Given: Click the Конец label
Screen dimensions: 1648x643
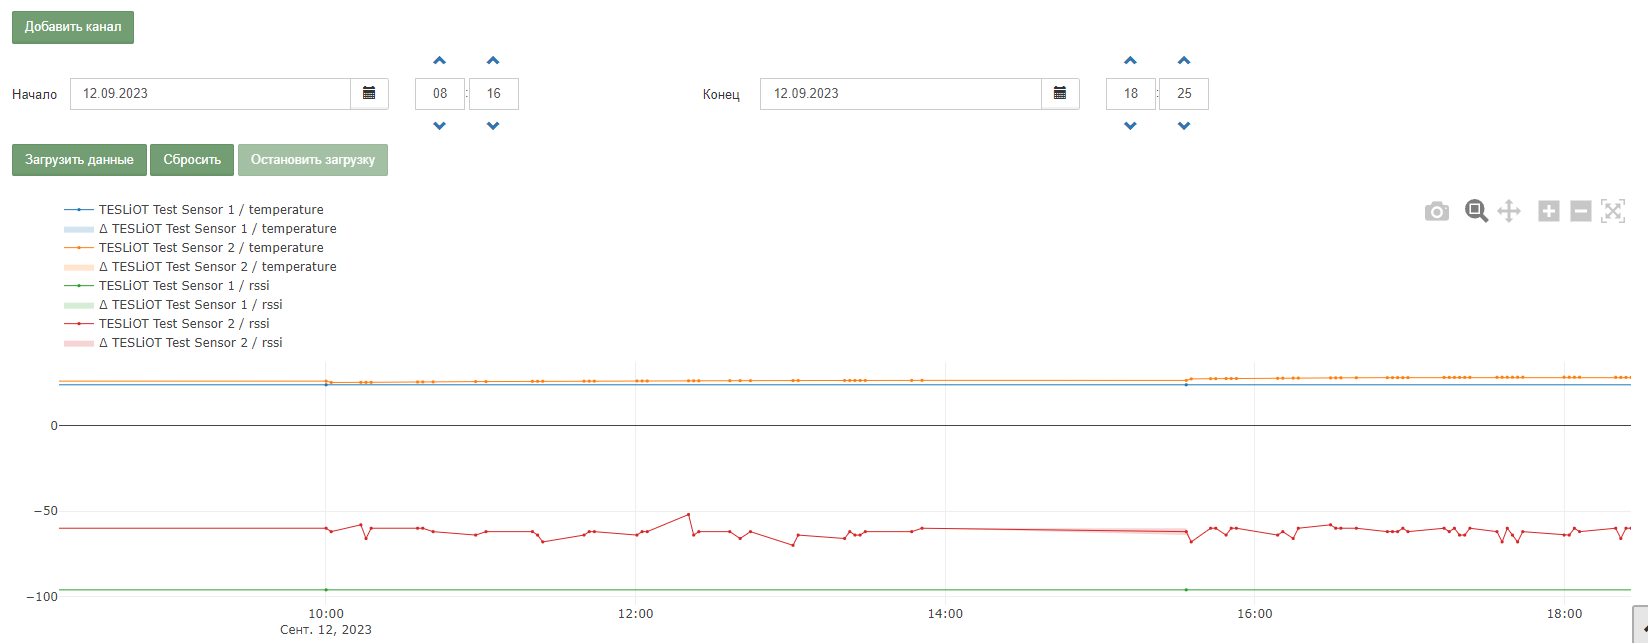Looking at the screenshot, I should [721, 95].
